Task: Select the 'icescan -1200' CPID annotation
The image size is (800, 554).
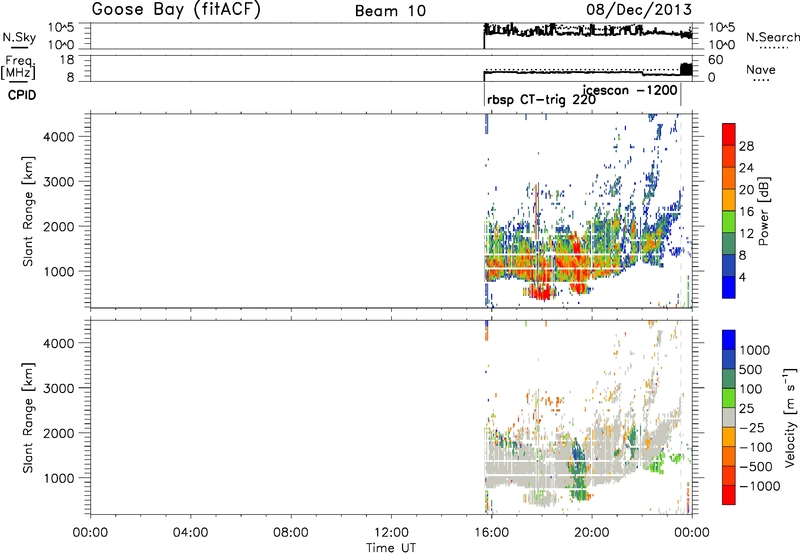Action: point(630,90)
